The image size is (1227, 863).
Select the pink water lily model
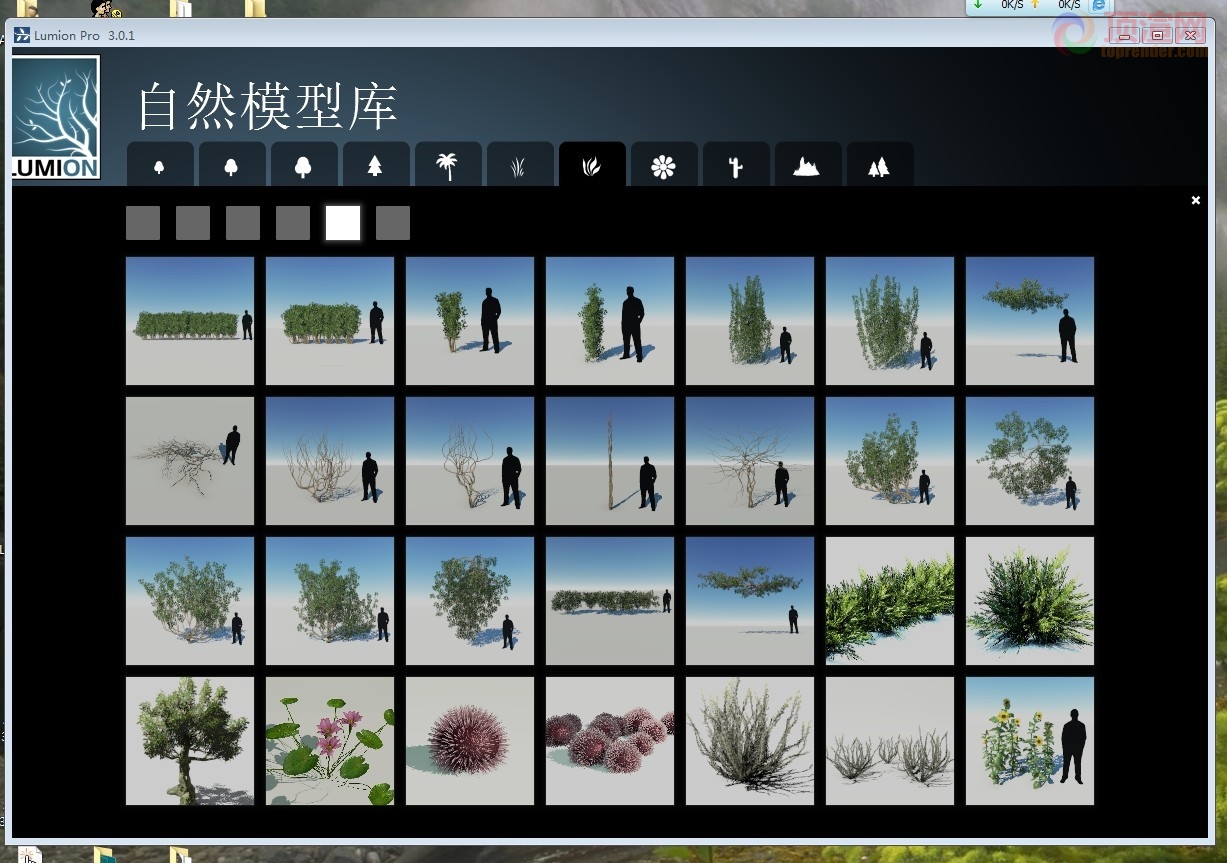pos(330,741)
